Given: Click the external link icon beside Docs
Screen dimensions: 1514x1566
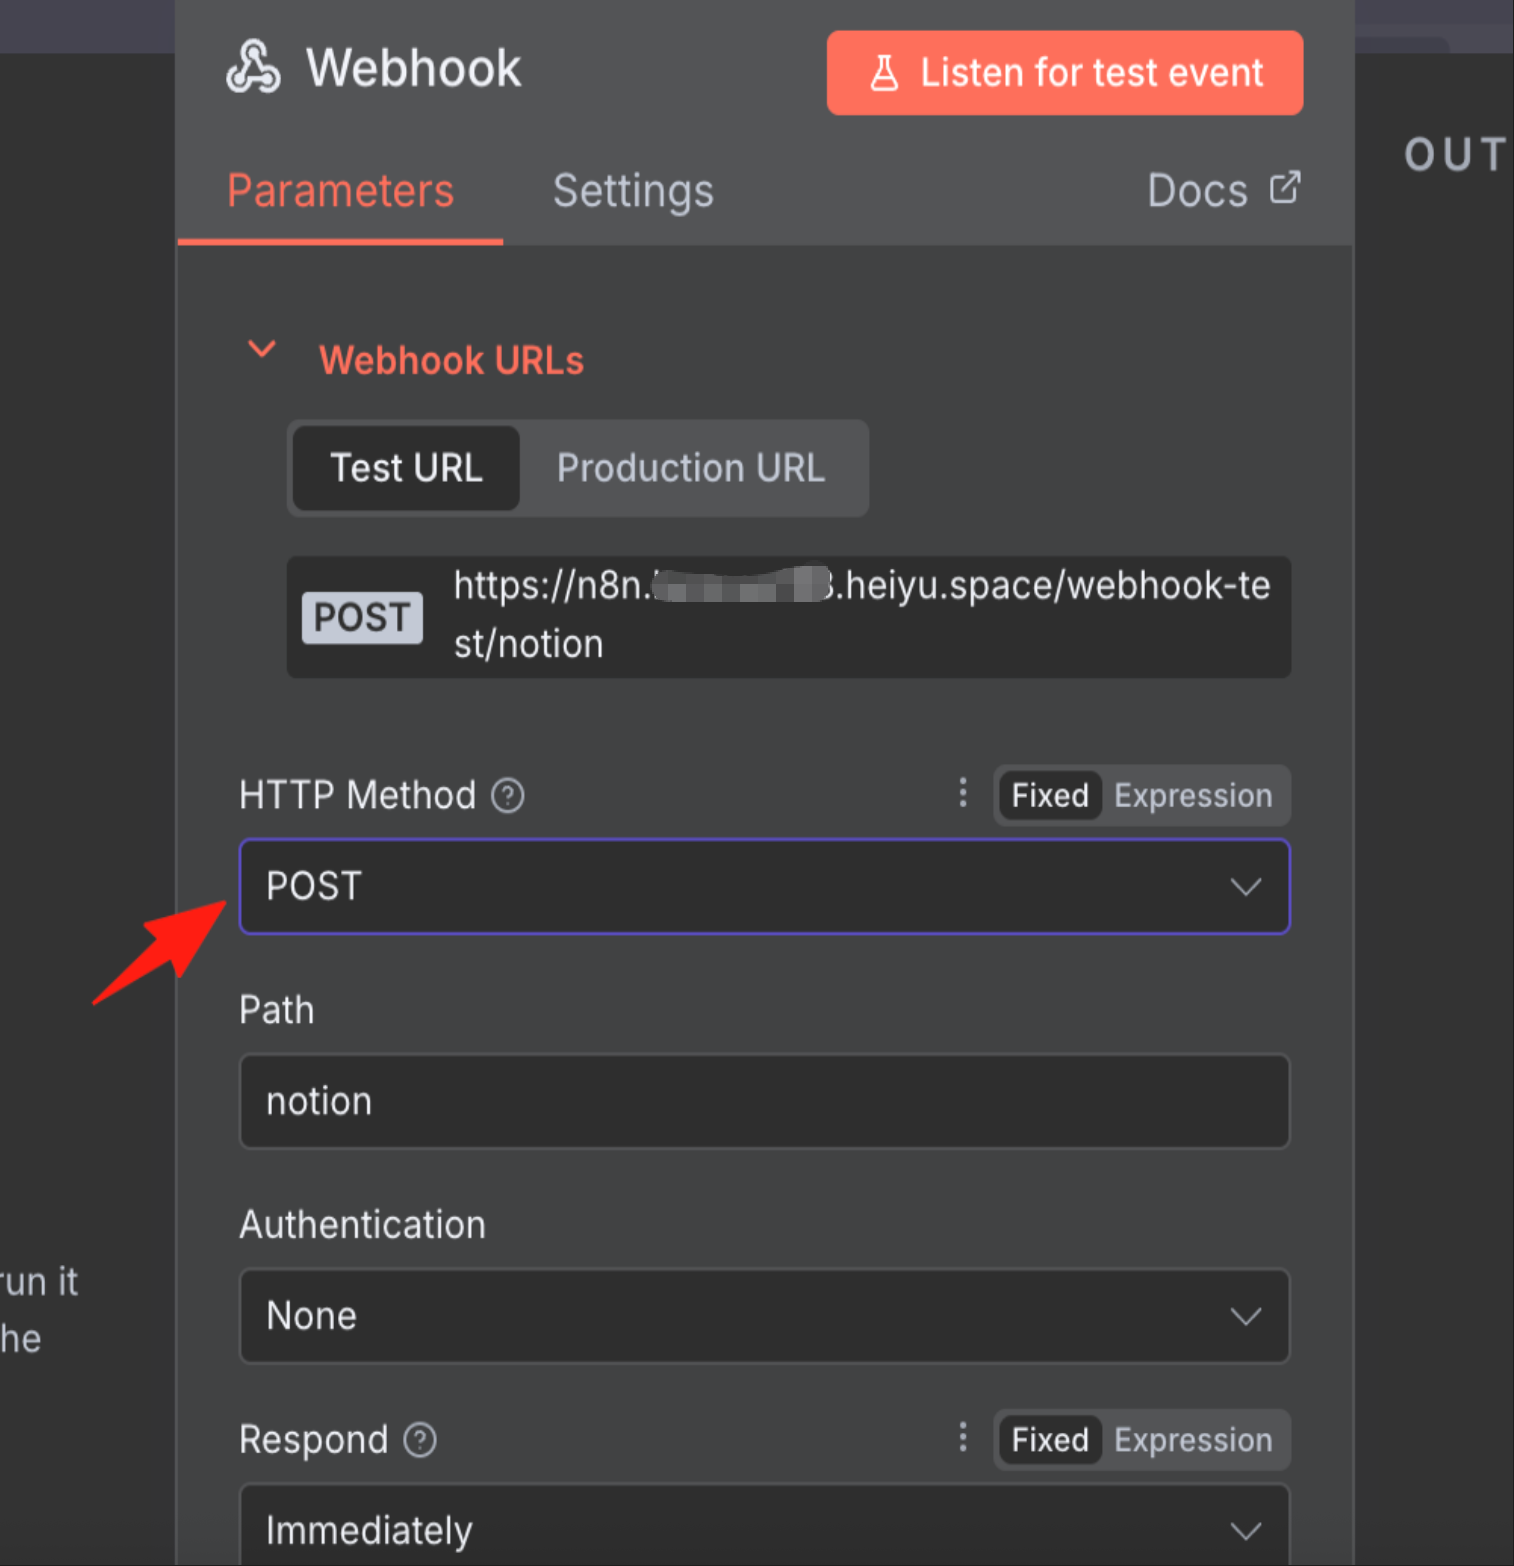Looking at the screenshot, I should click(x=1285, y=187).
